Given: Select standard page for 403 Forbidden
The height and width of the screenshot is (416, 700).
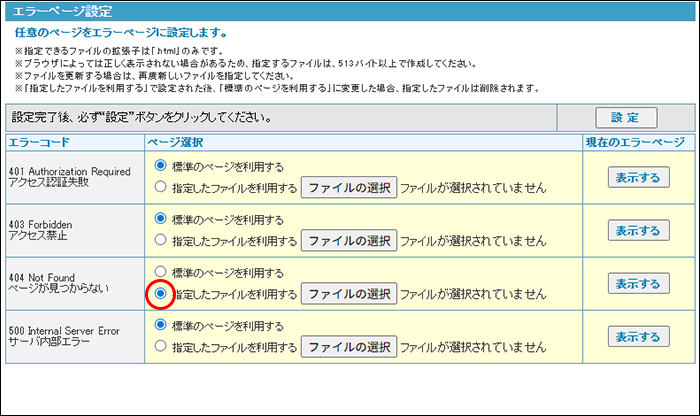Looking at the screenshot, I should (x=160, y=219).
